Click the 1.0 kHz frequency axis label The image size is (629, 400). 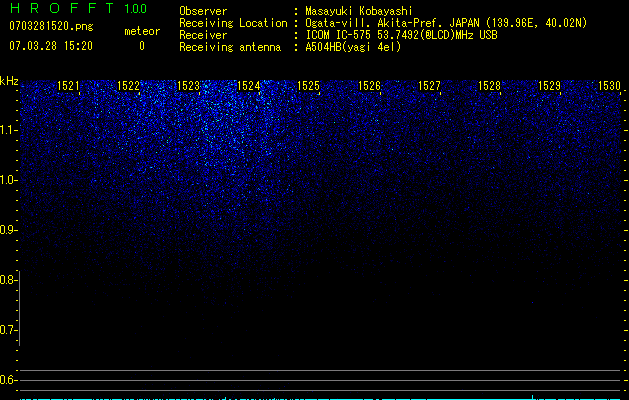[x=8, y=180]
